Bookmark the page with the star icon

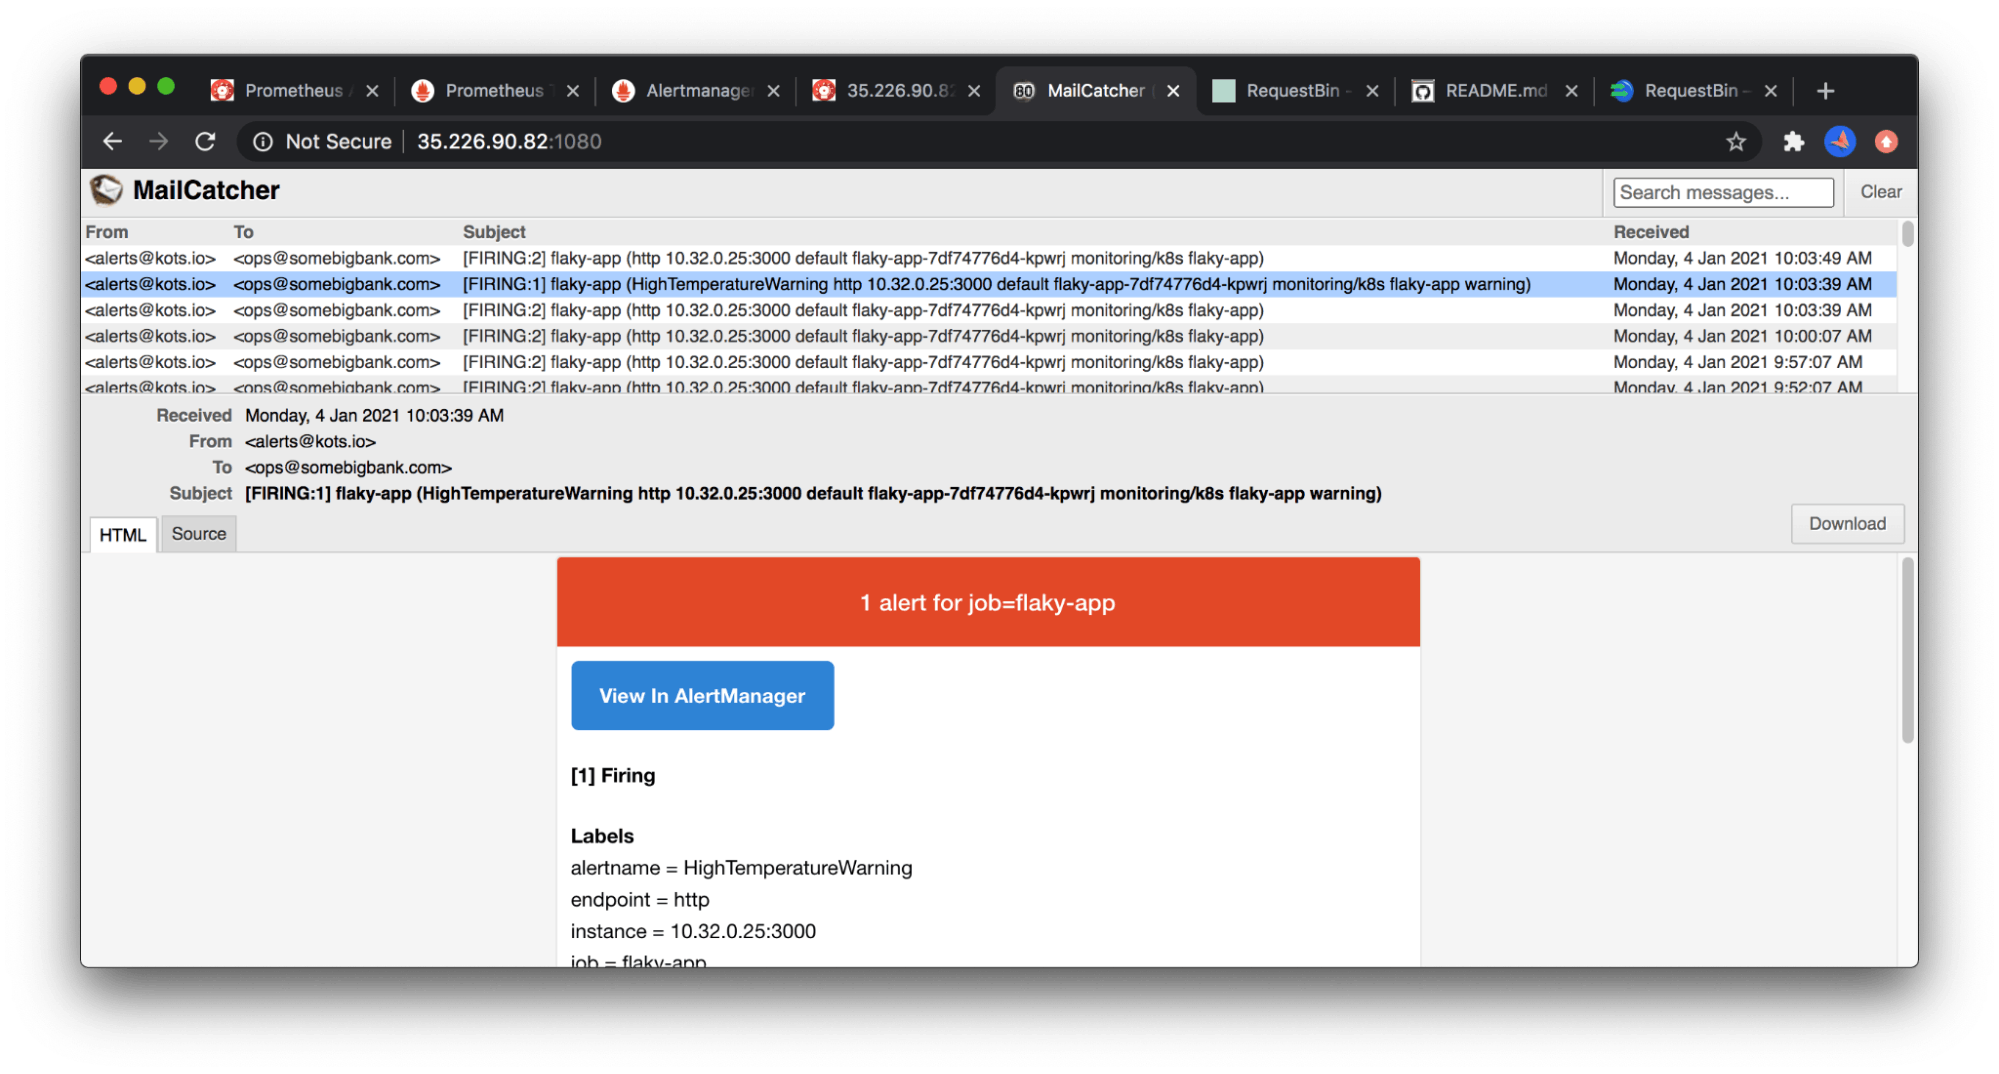[x=1737, y=141]
